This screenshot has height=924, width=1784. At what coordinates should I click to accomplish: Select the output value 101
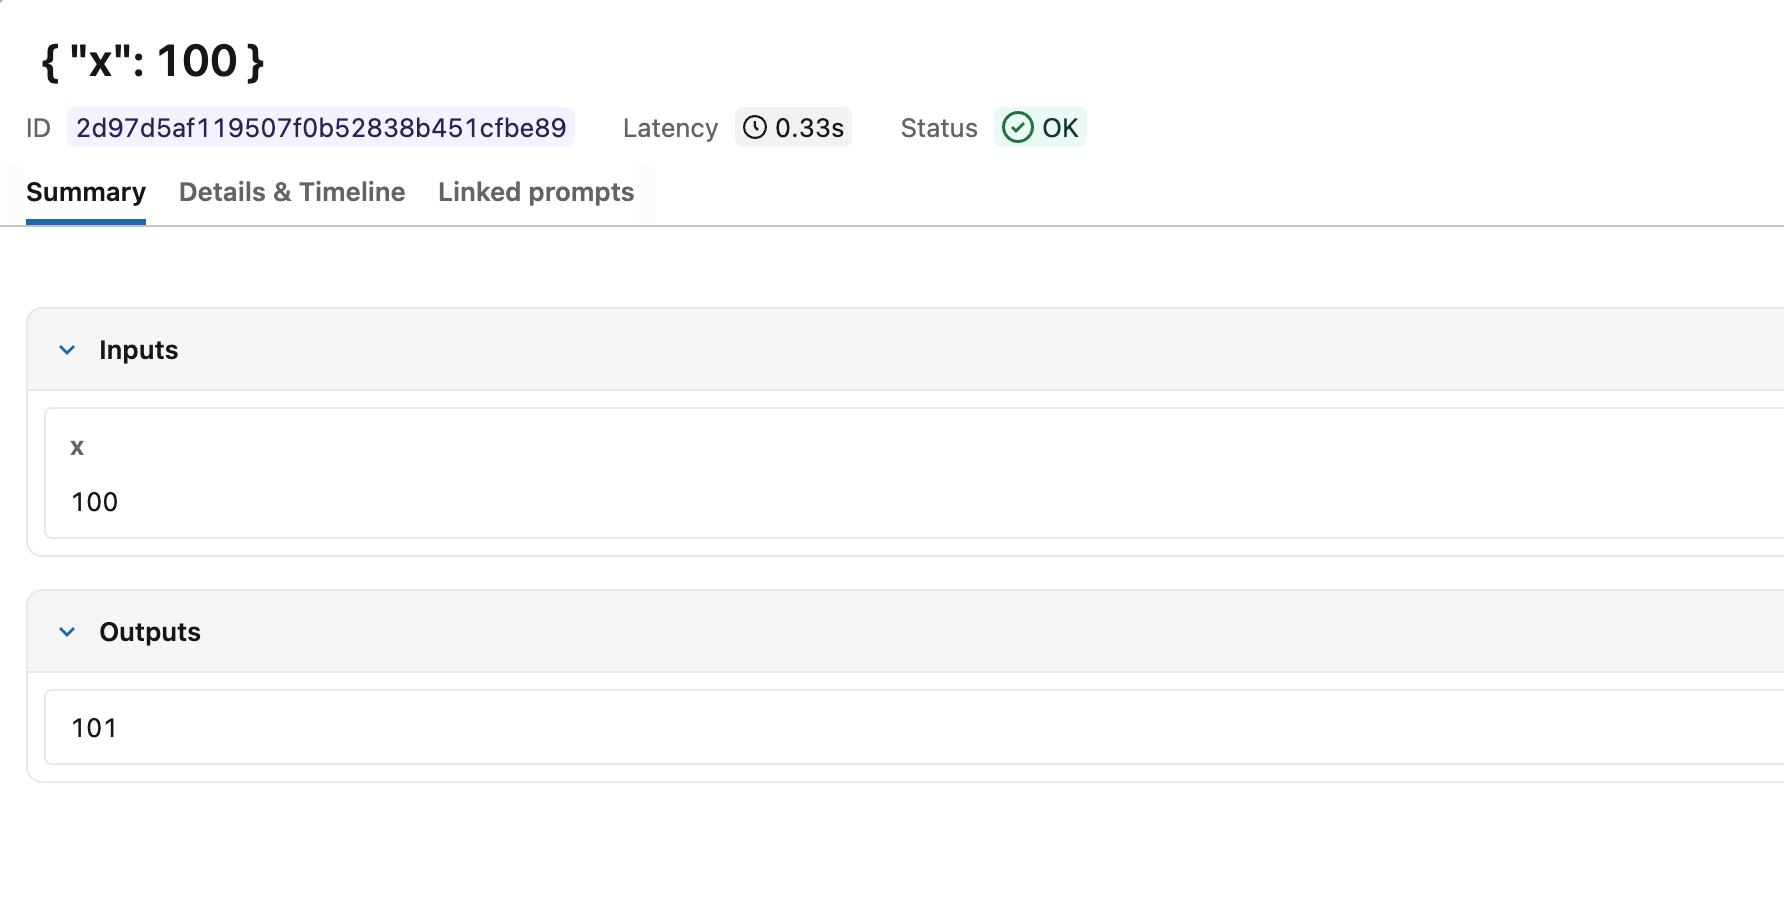click(94, 727)
